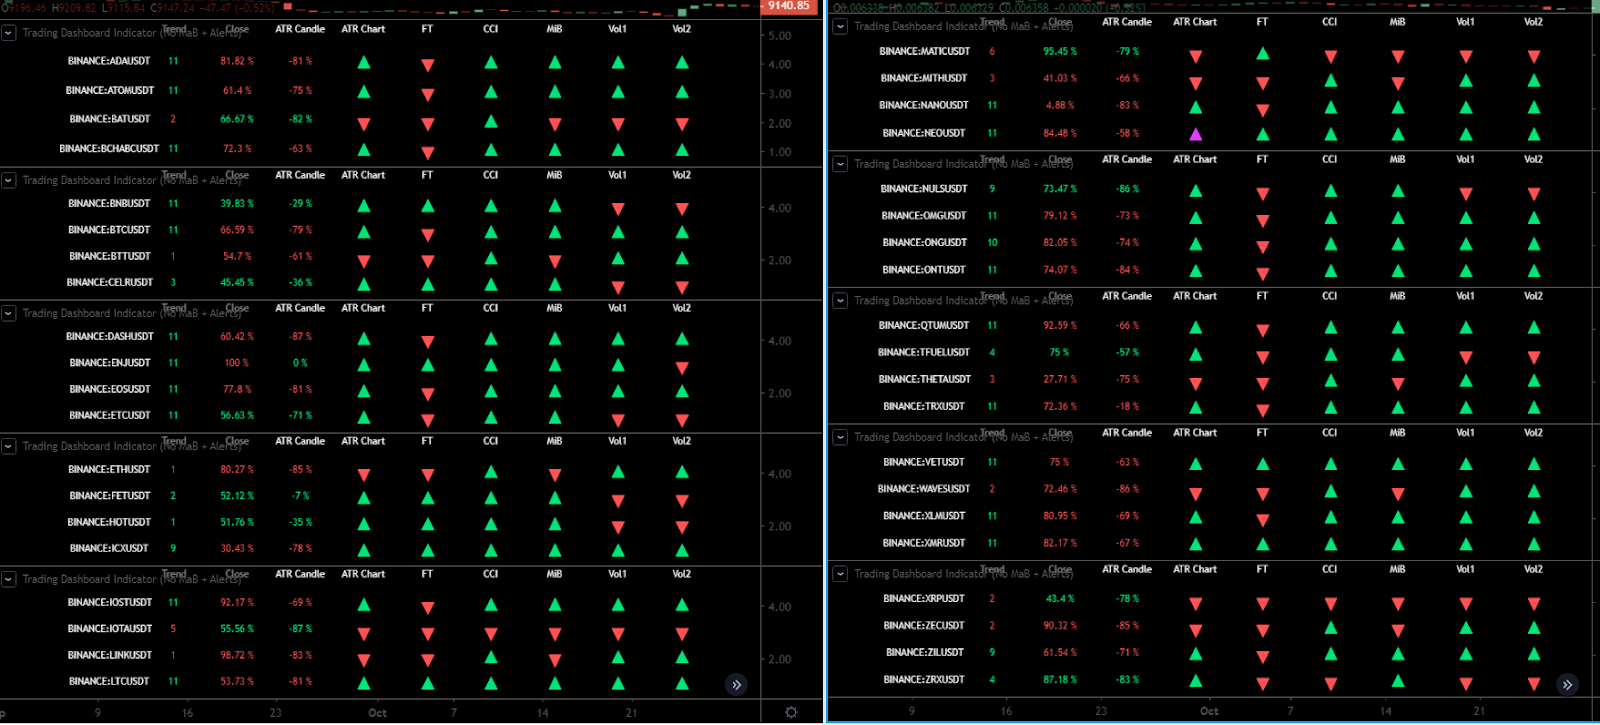
Task: Click the pink ATR Chart arrow for BINANCE:NEOUSDT
Action: point(1196,134)
